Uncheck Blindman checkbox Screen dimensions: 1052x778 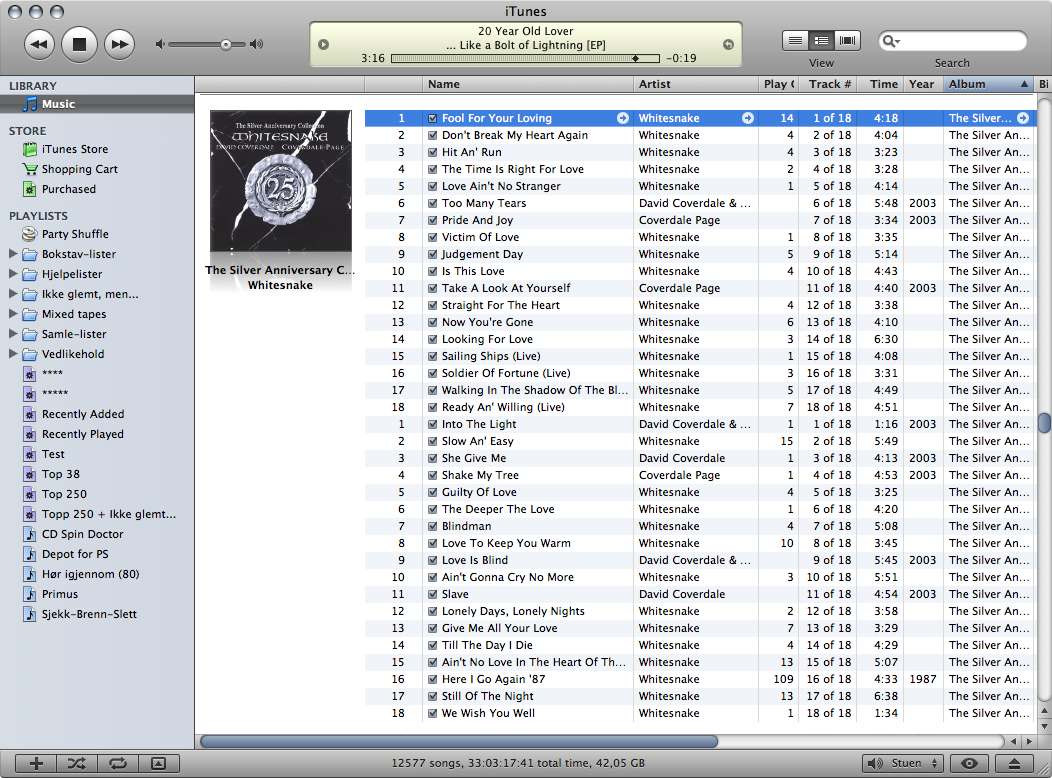point(433,526)
